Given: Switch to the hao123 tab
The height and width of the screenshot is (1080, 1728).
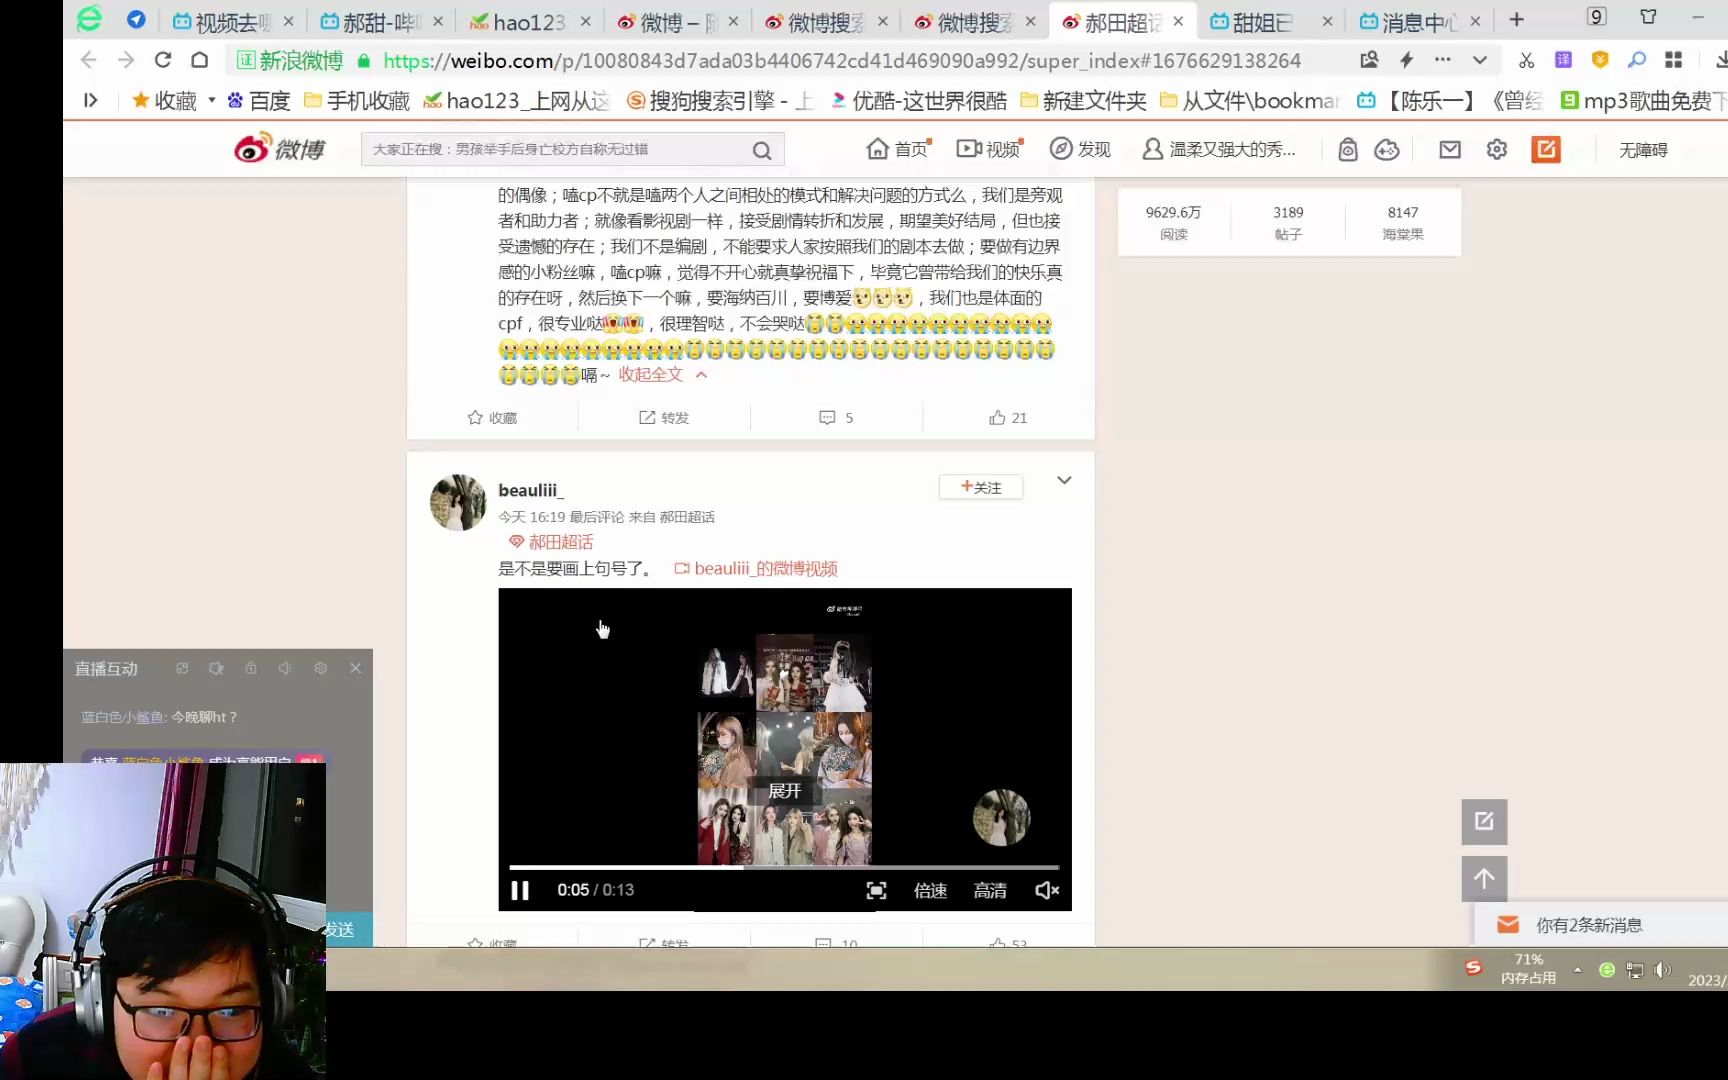Looking at the screenshot, I should [530, 21].
